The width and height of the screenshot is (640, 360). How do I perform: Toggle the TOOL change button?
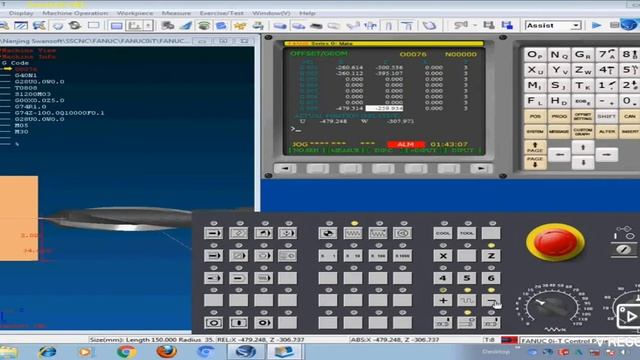467,233
